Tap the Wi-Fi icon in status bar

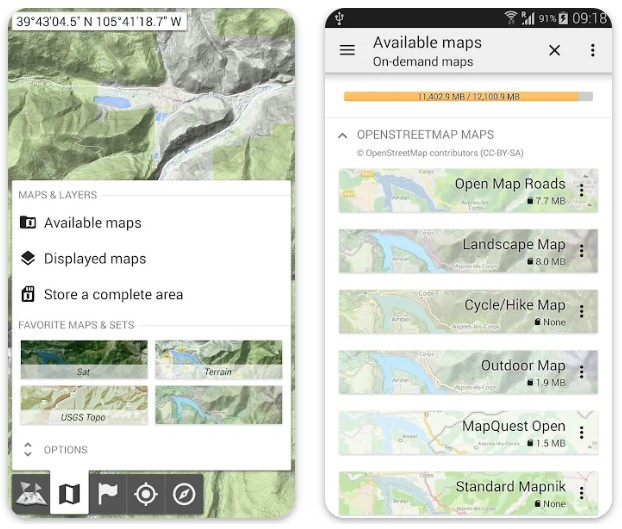(x=511, y=17)
